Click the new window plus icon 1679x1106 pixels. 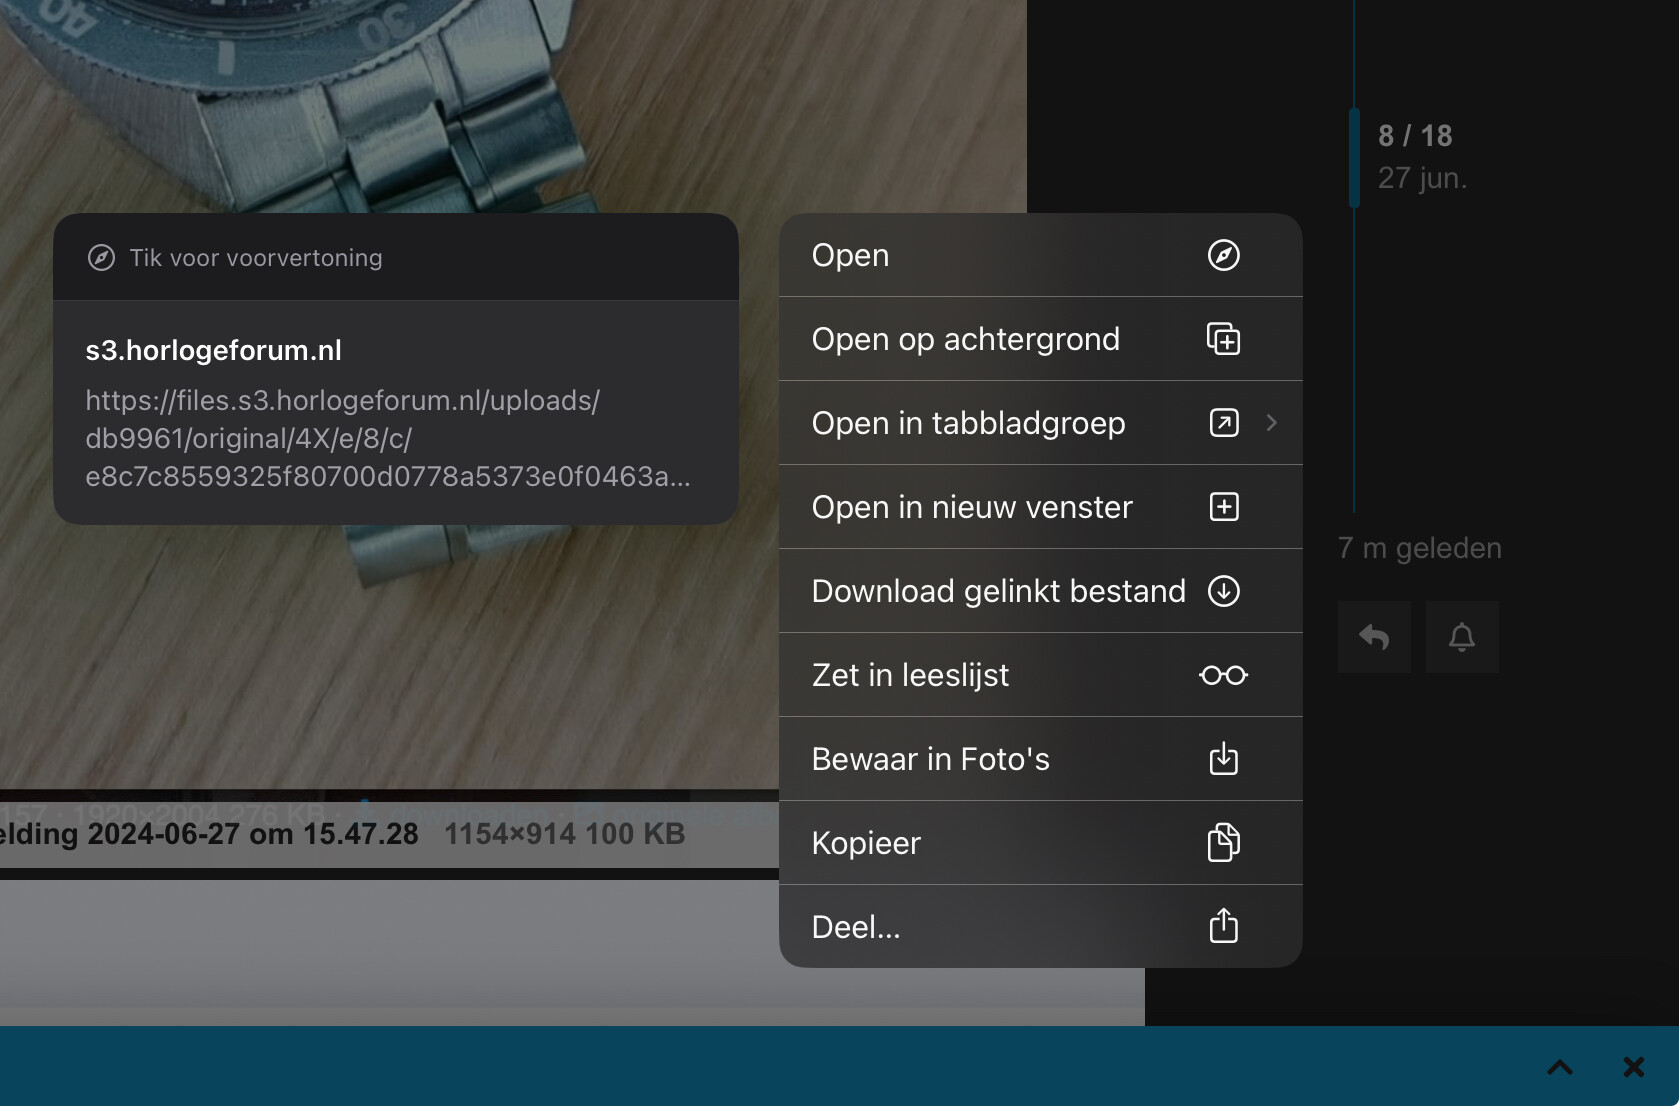(x=1223, y=507)
